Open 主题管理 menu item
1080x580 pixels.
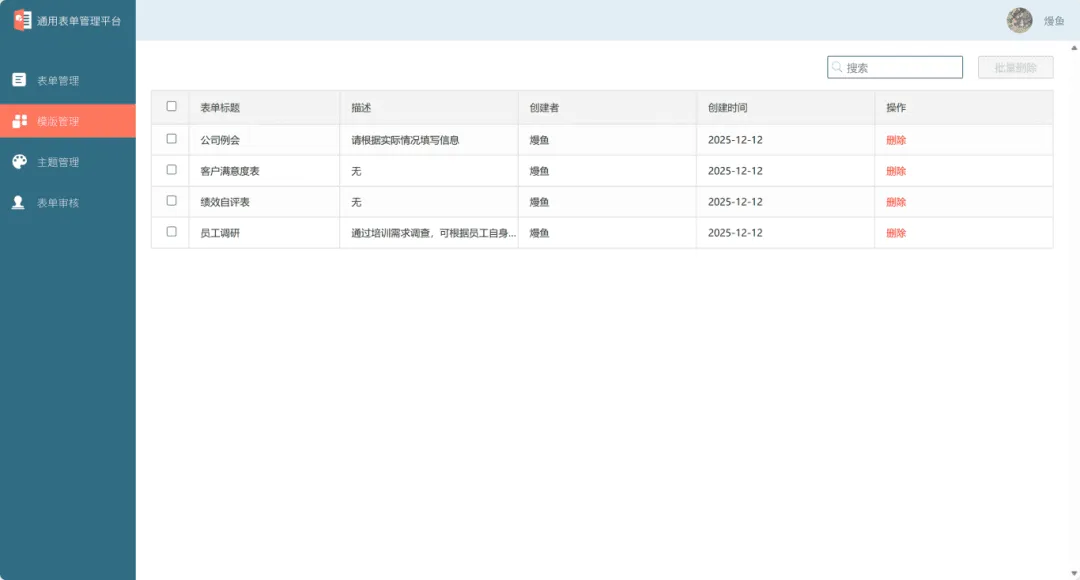(68, 162)
